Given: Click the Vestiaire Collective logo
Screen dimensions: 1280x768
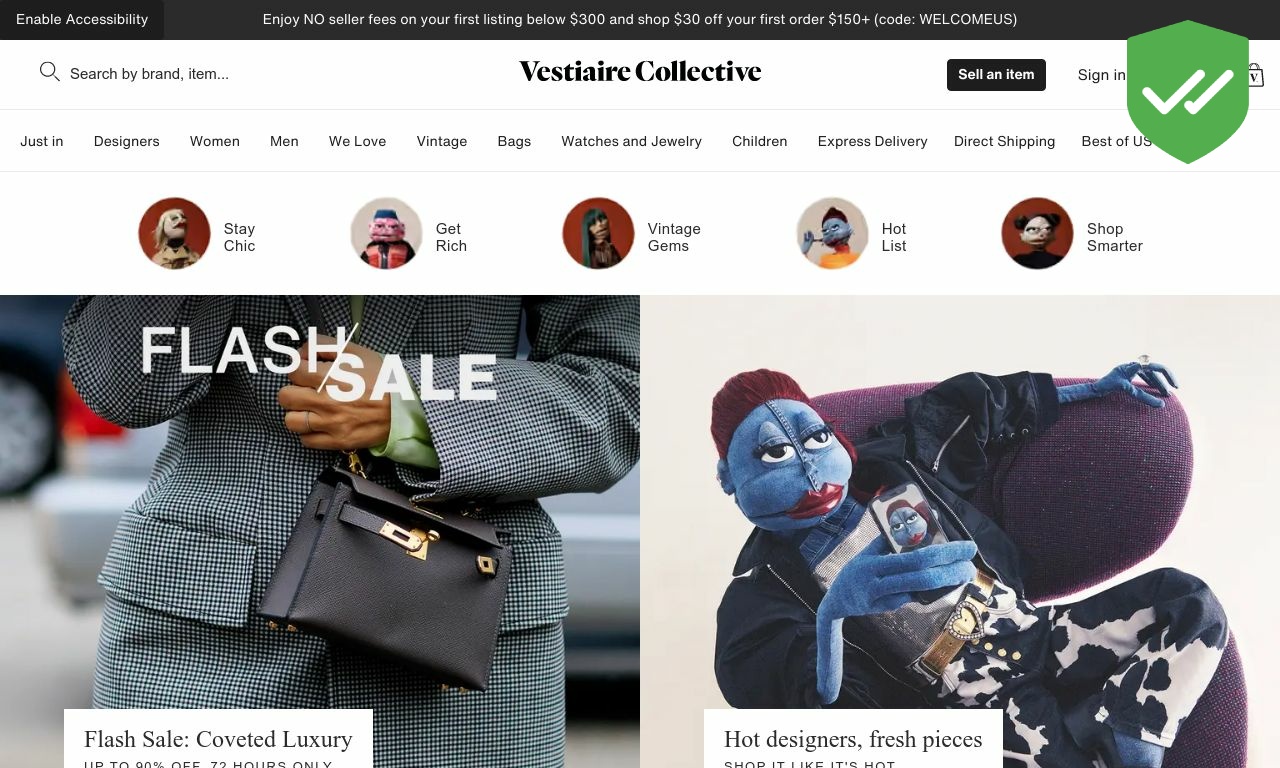Looking at the screenshot, I should (640, 71).
